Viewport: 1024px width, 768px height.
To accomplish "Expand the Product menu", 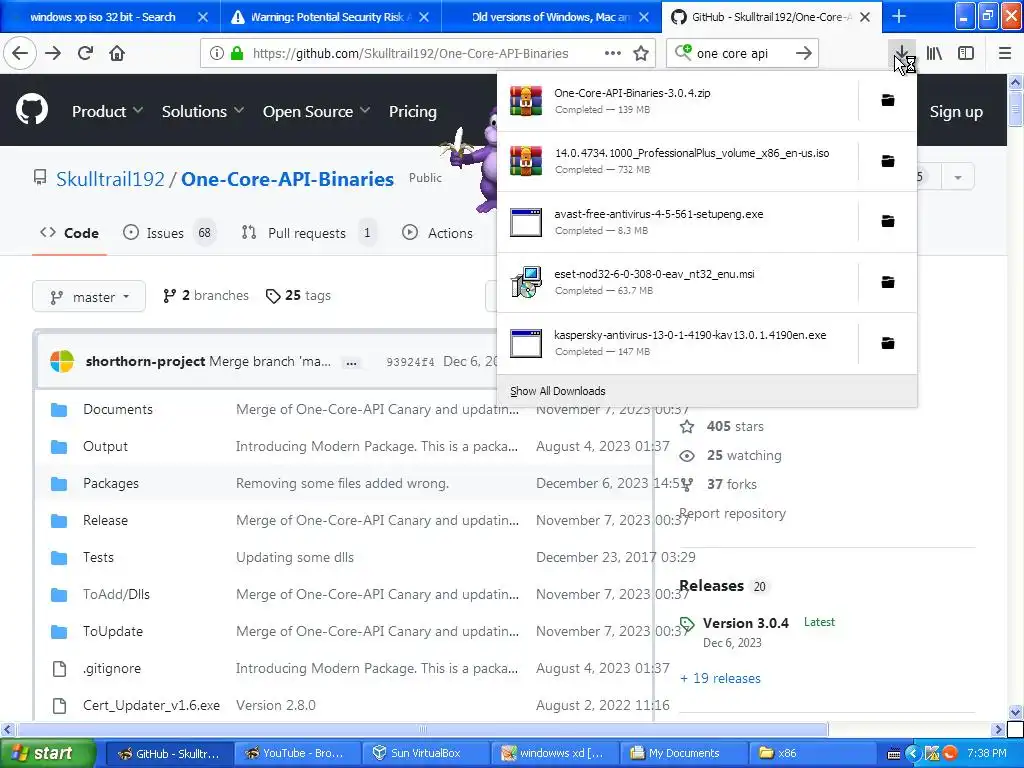I will pos(107,112).
